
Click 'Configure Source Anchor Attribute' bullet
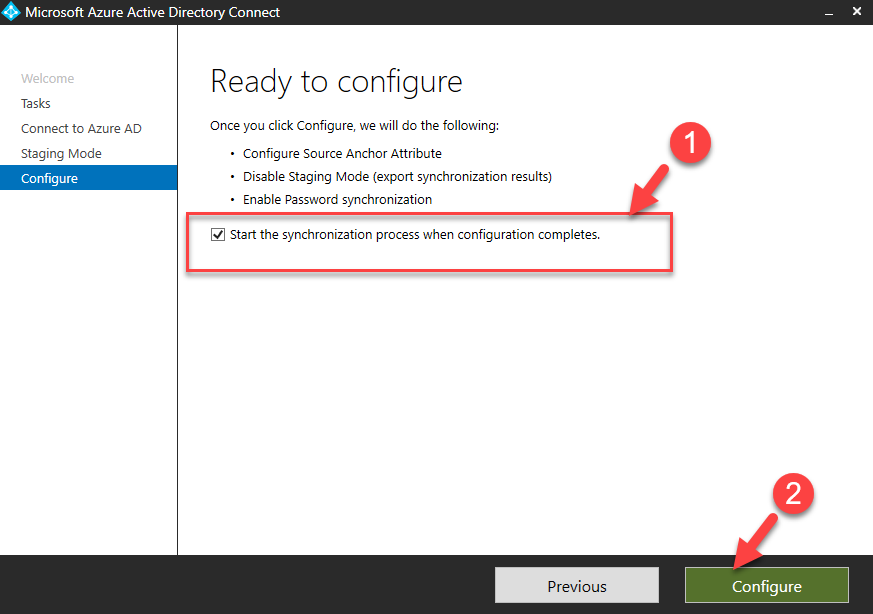click(342, 154)
